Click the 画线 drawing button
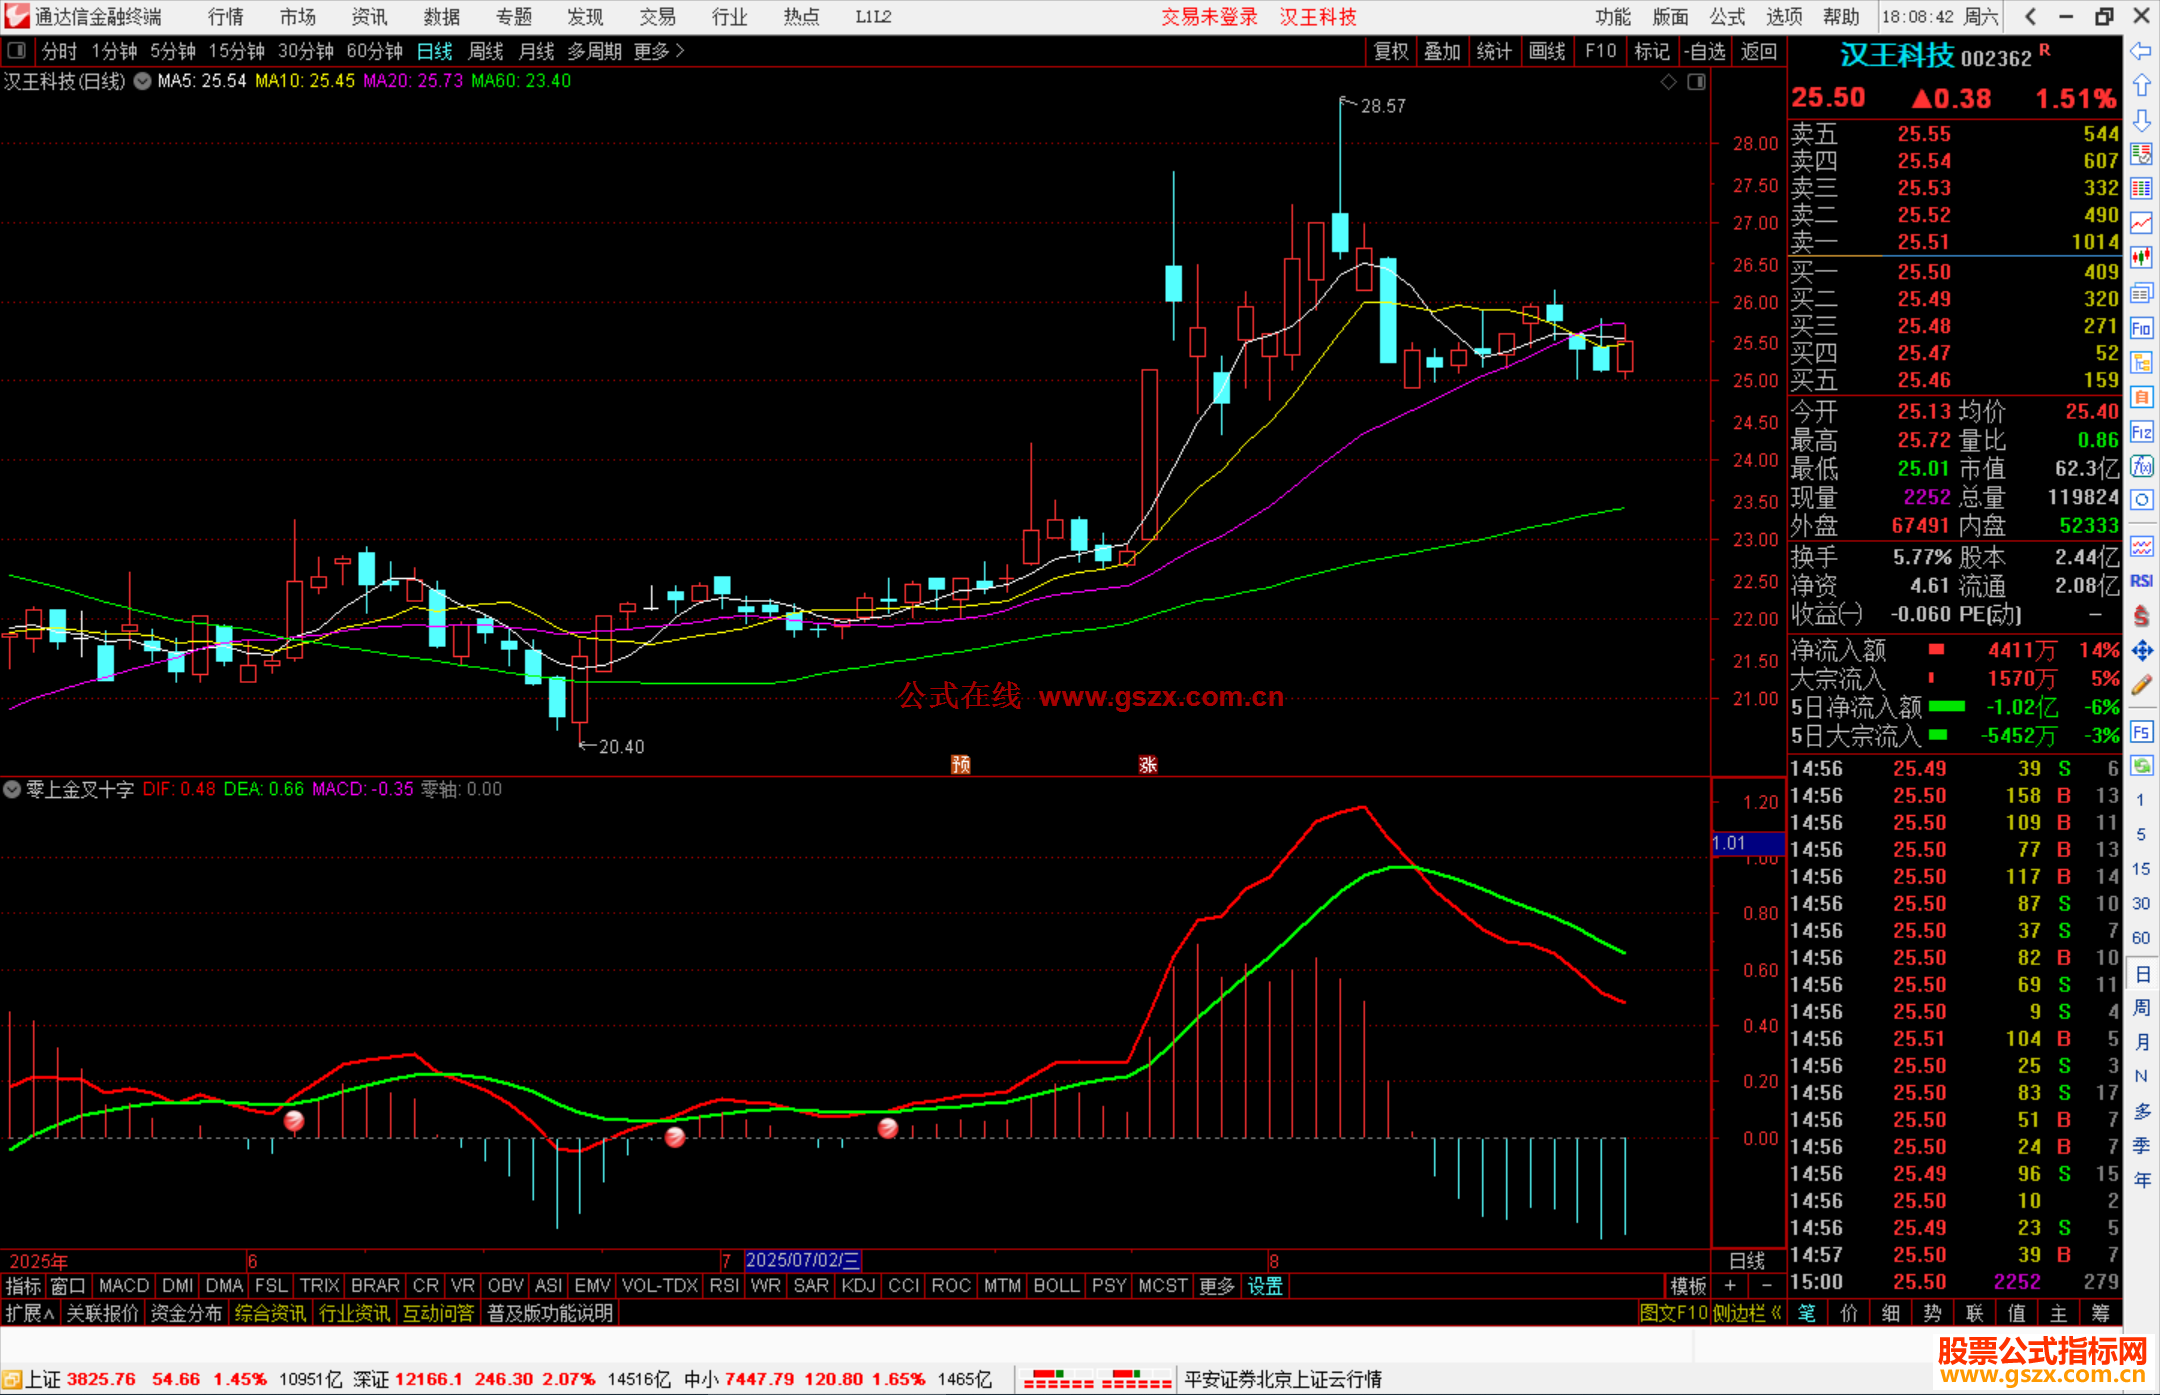 point(1547,51)
